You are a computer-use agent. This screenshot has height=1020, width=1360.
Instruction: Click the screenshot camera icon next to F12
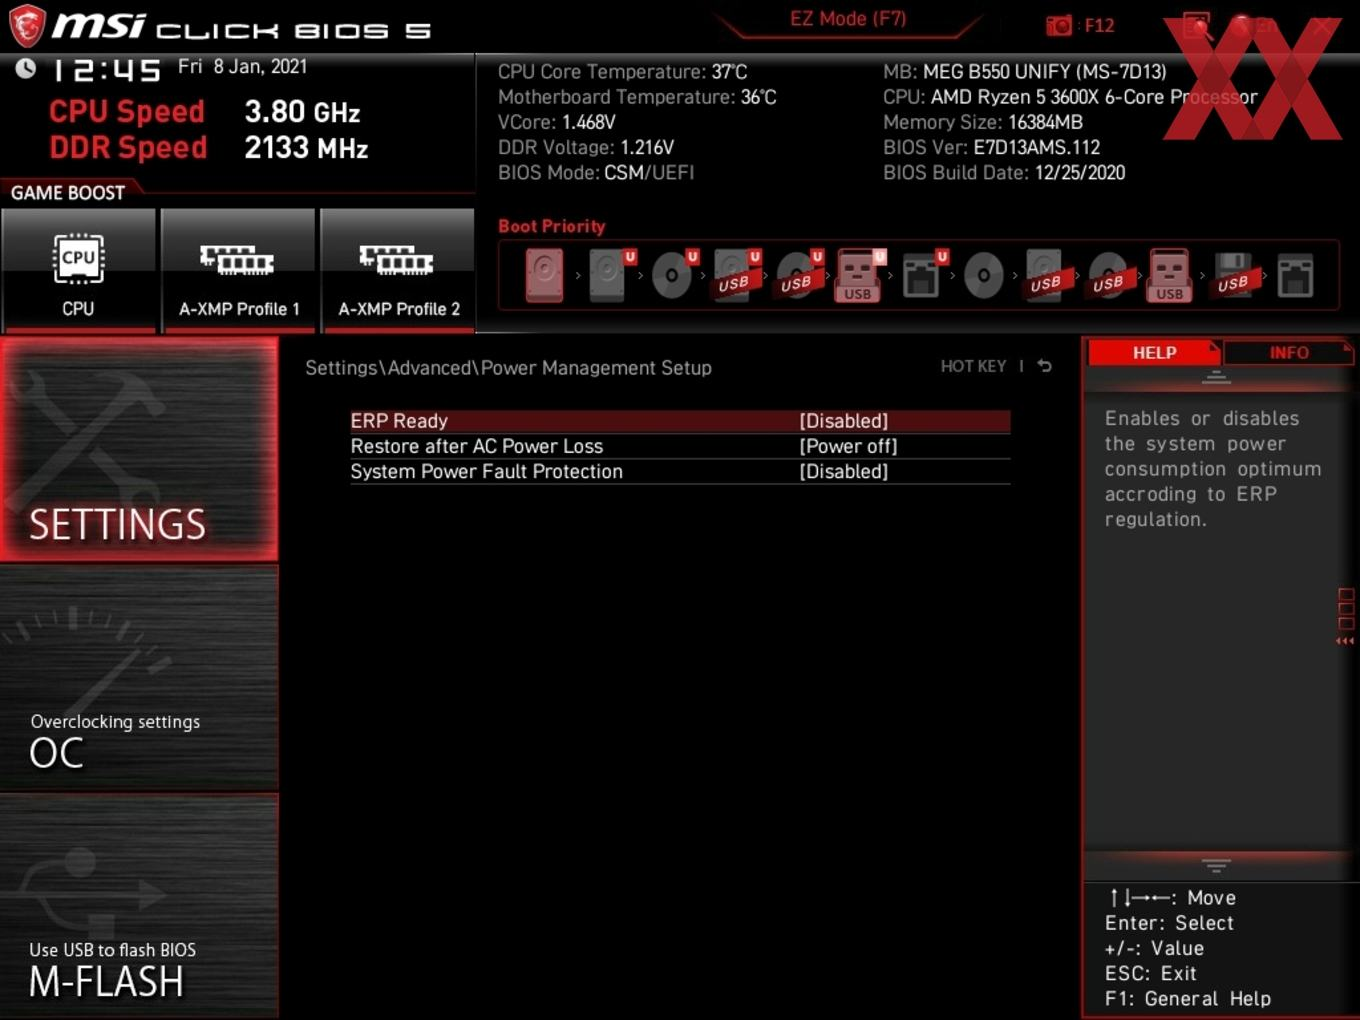click(x=1058, y=25)
